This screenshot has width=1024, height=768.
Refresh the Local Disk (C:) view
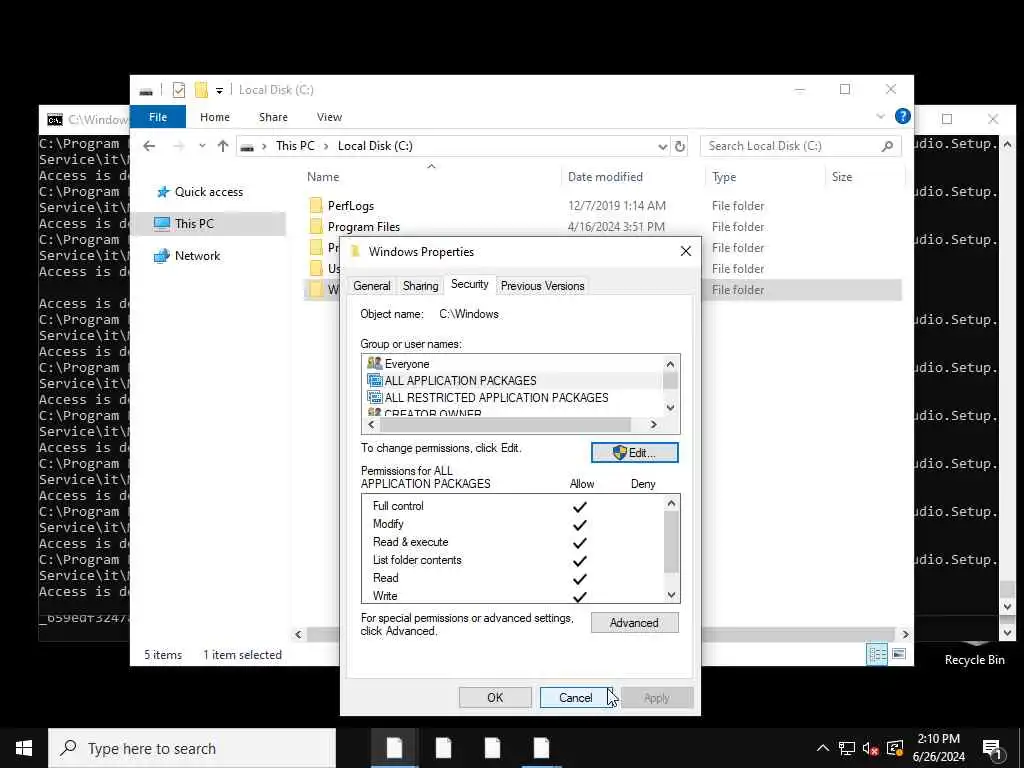680,146
